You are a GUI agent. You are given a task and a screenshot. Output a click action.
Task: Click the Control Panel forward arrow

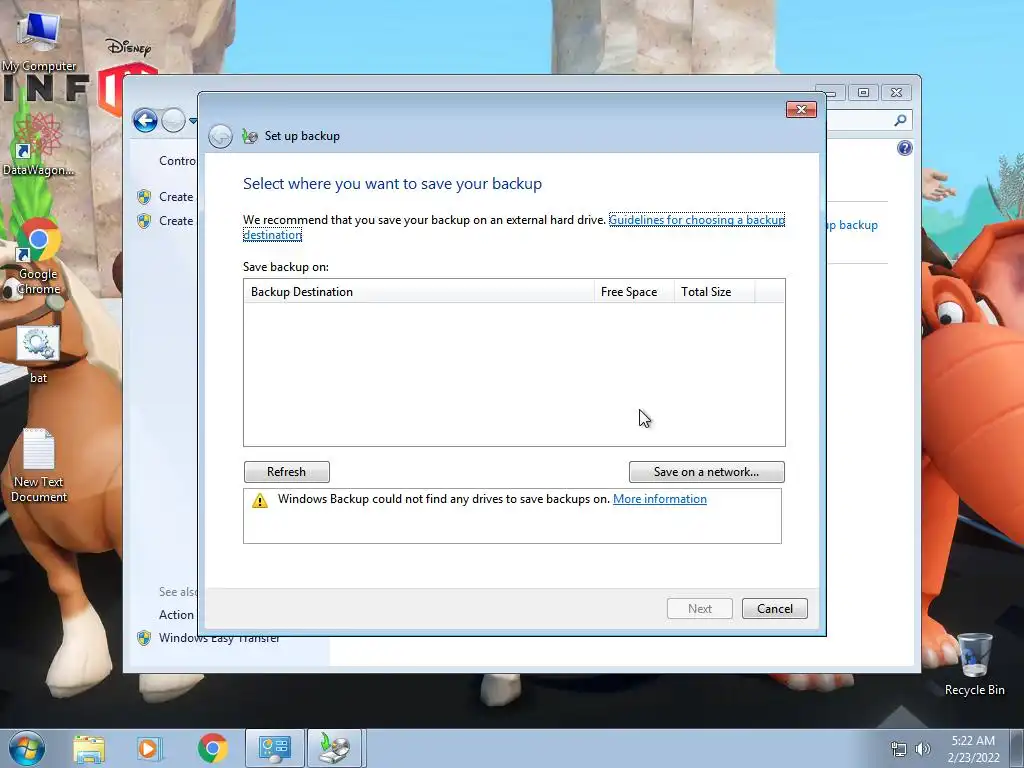click(173, 120)
